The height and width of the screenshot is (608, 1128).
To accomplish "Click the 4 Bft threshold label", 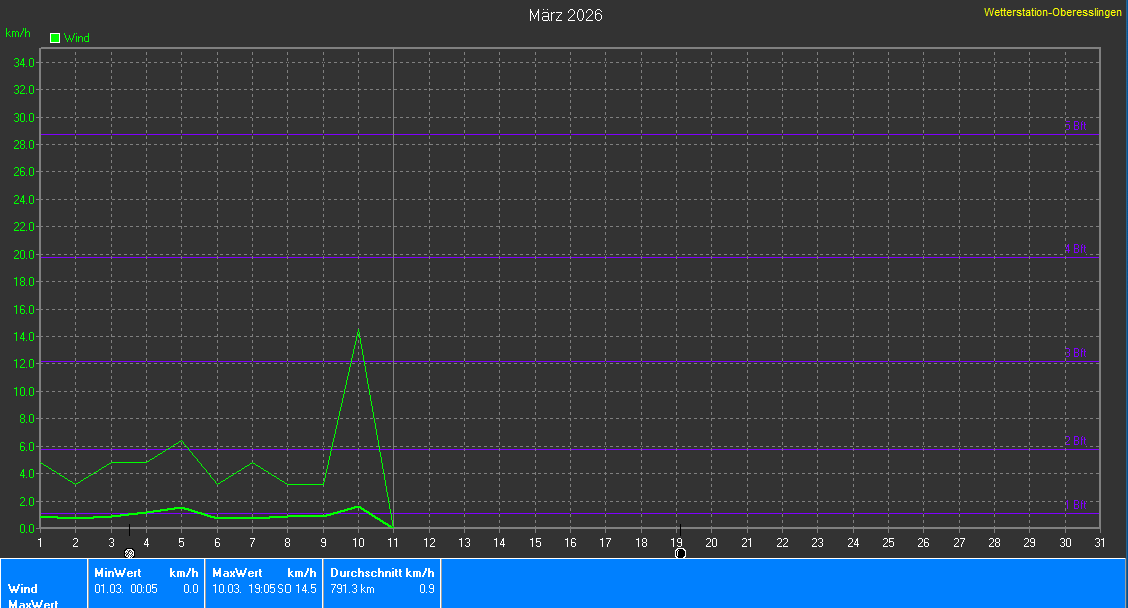I will click(x=1076, y=249).
